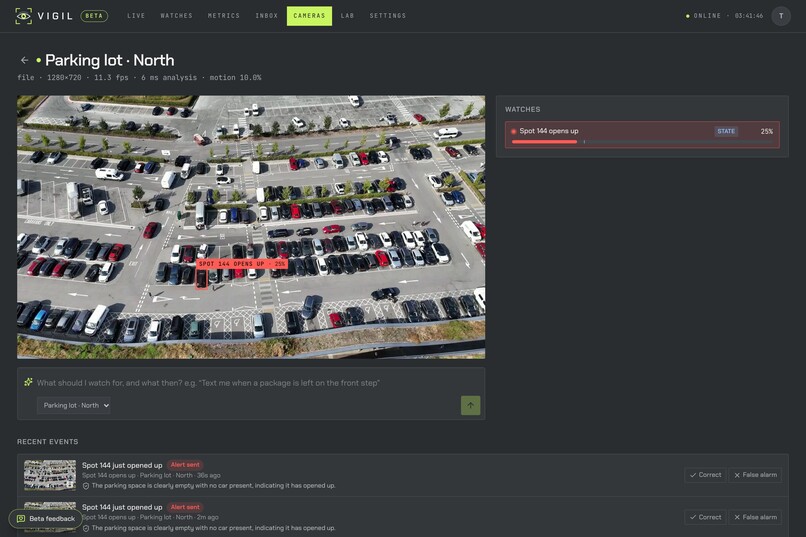Image resolution: width=806 pixels, height=537 pixels.
Task: Switch to the Metrics tab
Action: (x=224, y=16)
